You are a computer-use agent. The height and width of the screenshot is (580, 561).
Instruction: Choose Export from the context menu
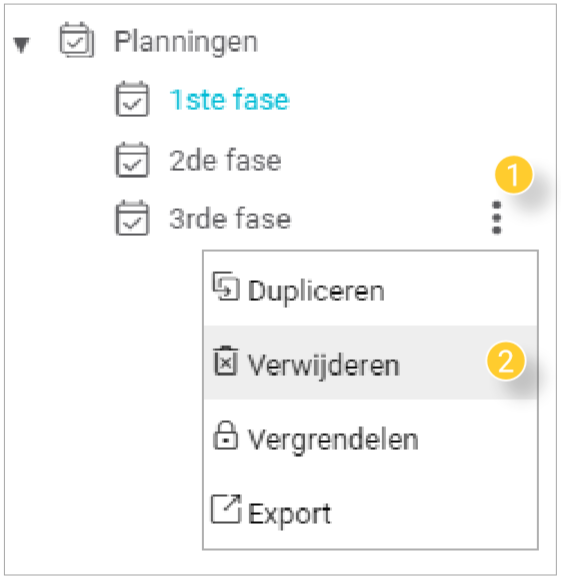click(x=370, y=511)
